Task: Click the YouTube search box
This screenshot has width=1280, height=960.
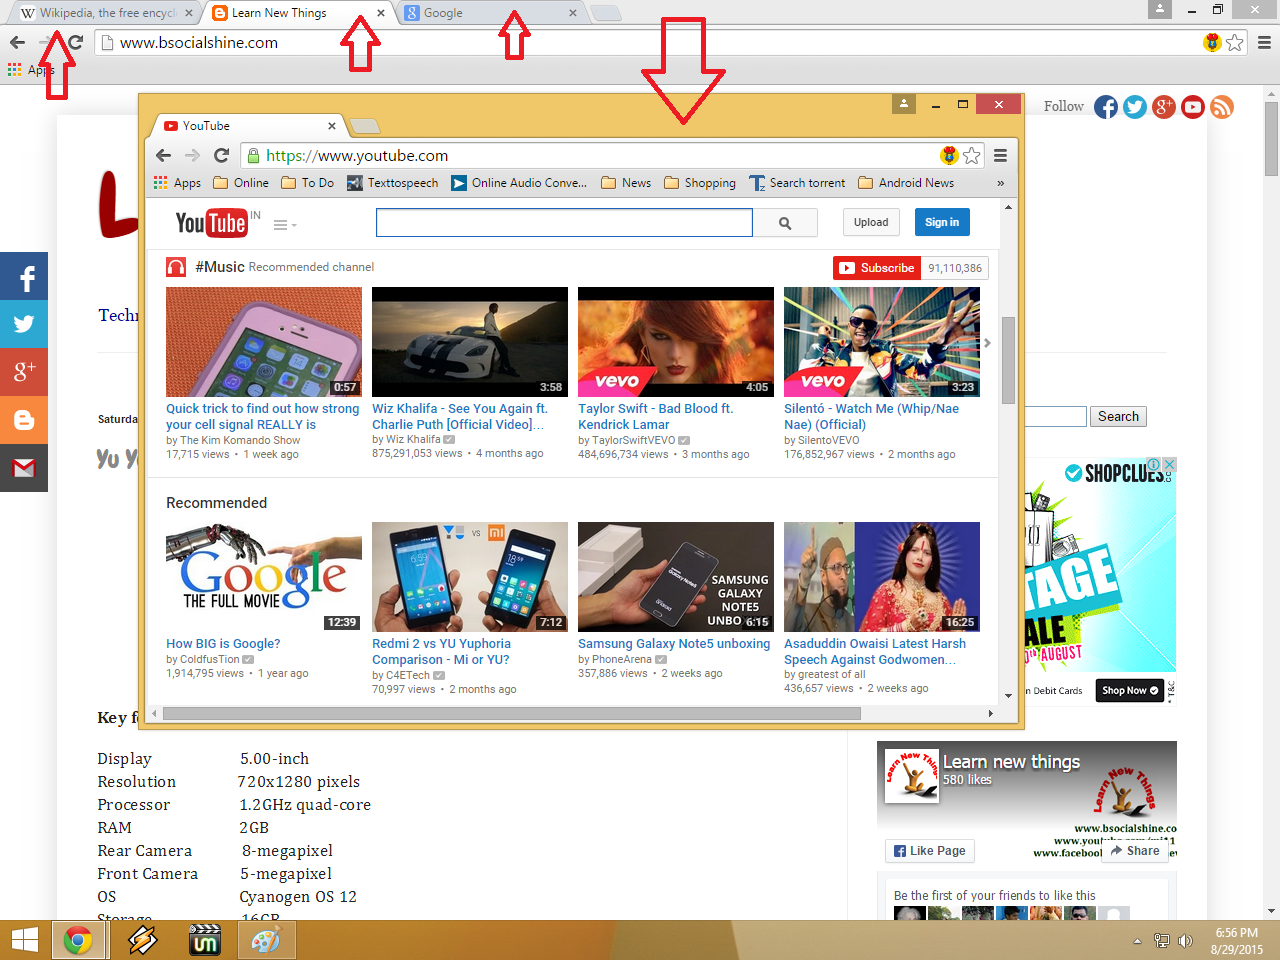Action: pyautogui.click(x=564, y=223)
